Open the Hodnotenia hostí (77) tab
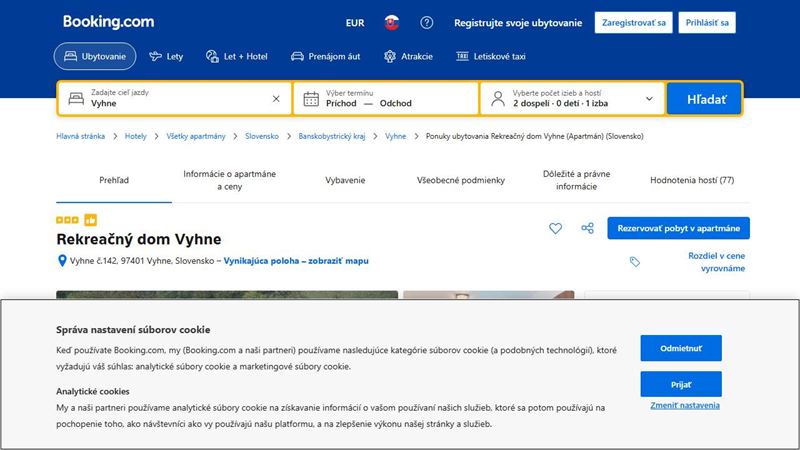 [692, 180]
